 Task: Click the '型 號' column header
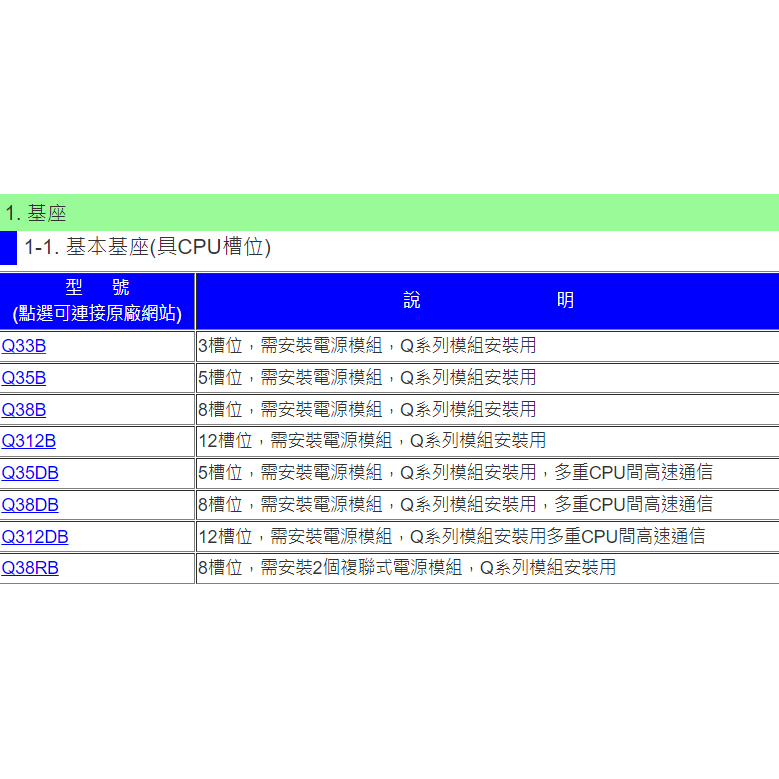pyautogui.click(x=97, y=287)
